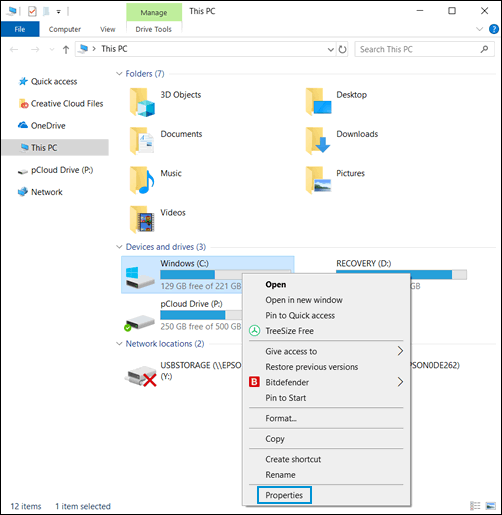502x515 pixels.
Task: Click the Back navigation arrow
Action: 14,50
